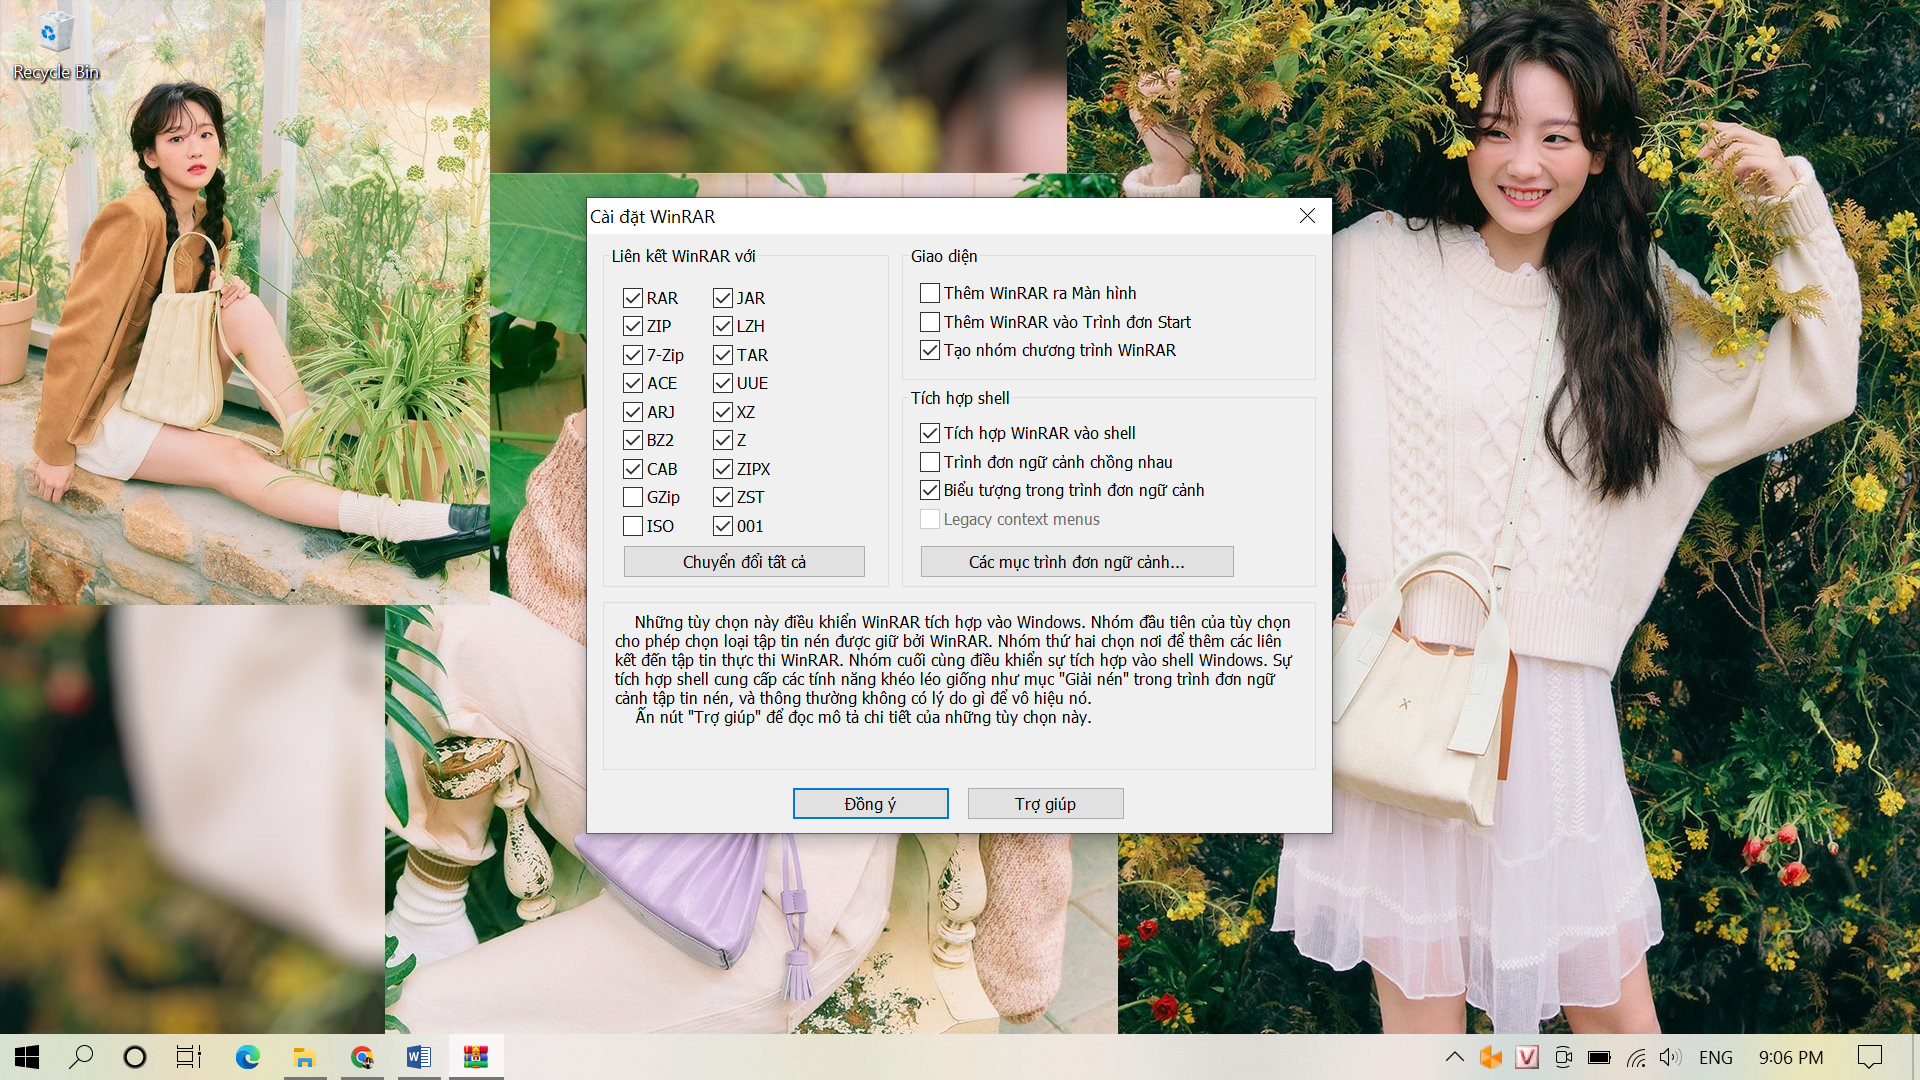Open Microsoft Word from the taskbar
1920x1080 pixels.
point(419,1057)
